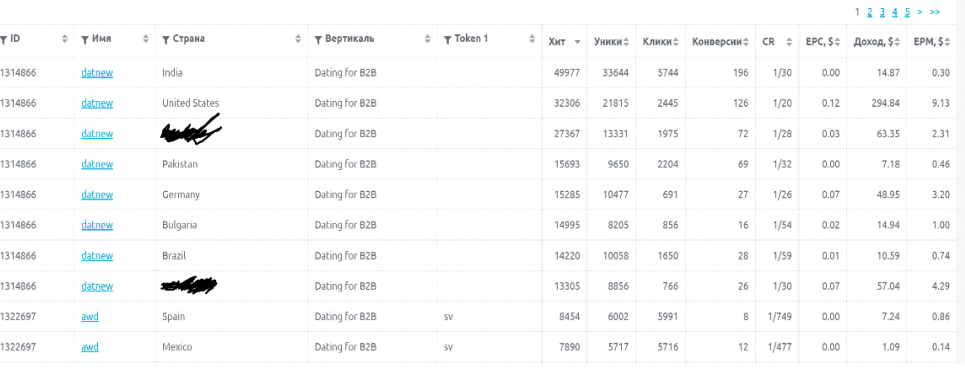The width and height of the screenshot is (965, 385).
Task: Toggle sorting on the CR column
Action: pyautogui.click(x=789, y=42)
